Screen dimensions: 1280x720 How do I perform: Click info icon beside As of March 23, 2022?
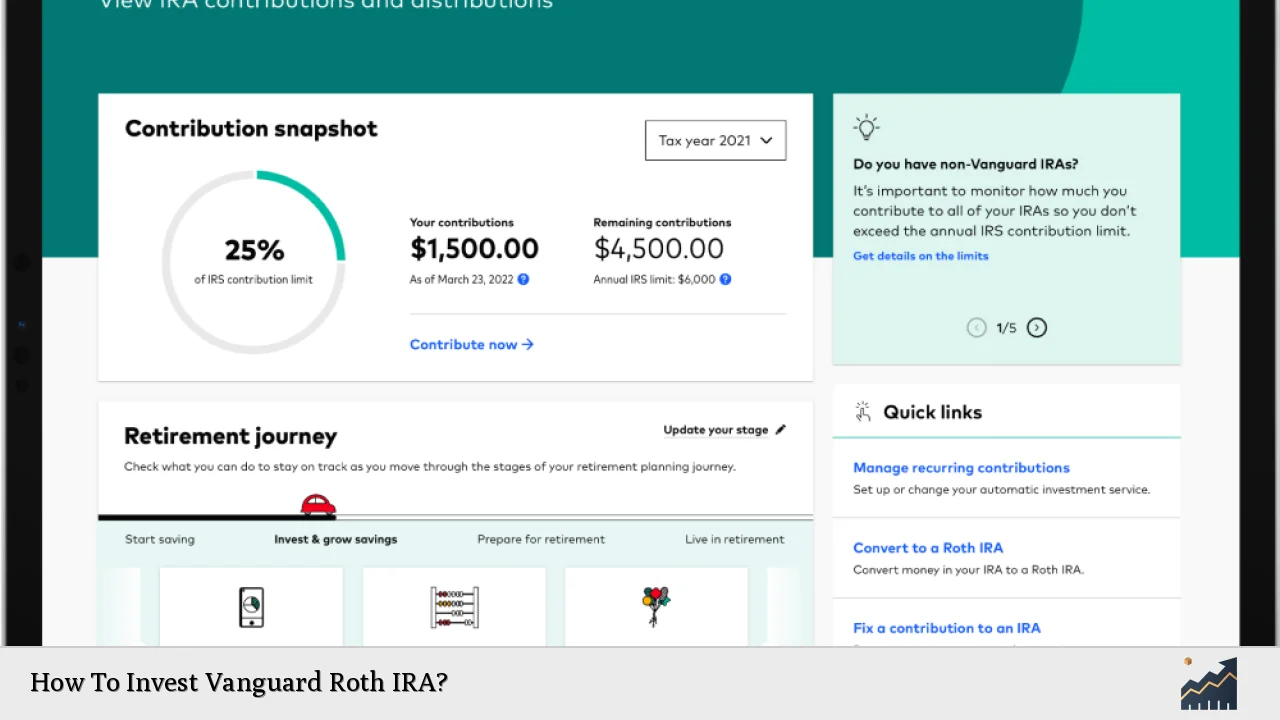(x=523, y=280)
